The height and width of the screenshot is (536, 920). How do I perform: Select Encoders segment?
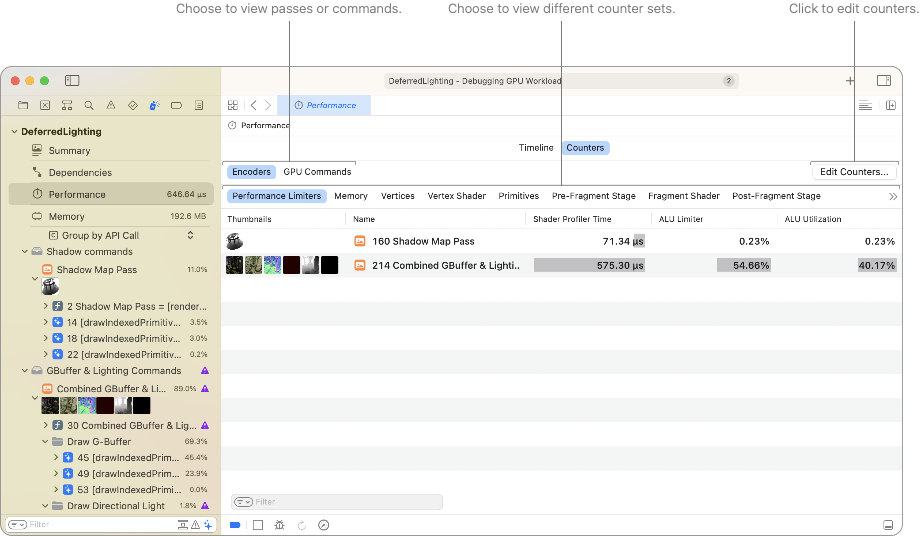point(252,172)
